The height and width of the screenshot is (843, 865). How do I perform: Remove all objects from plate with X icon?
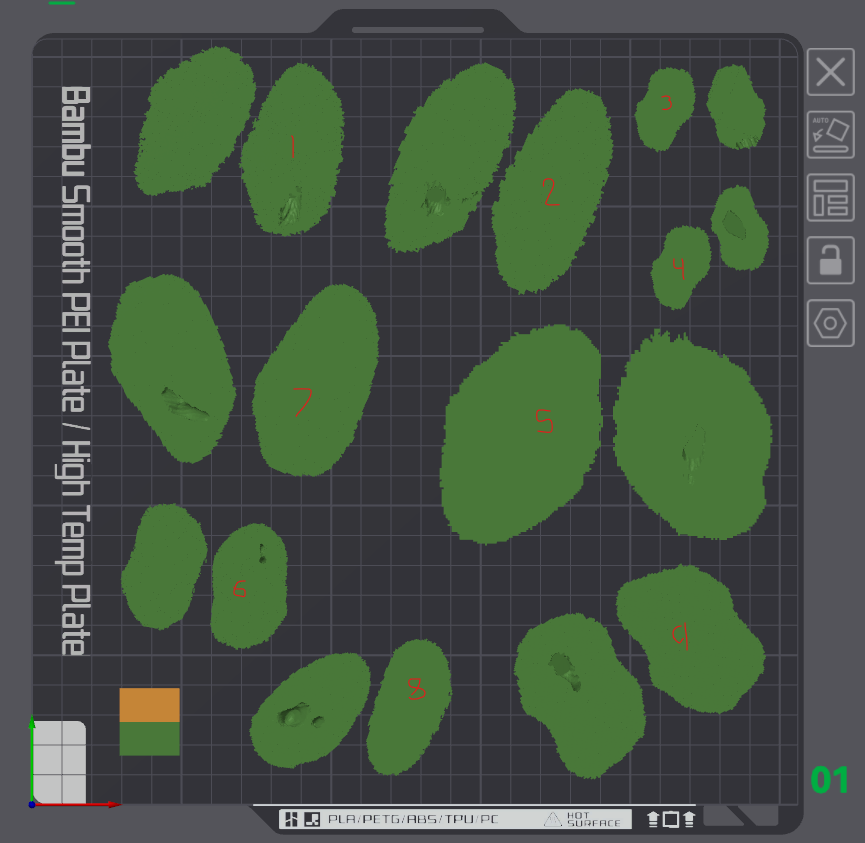[830, 72]
